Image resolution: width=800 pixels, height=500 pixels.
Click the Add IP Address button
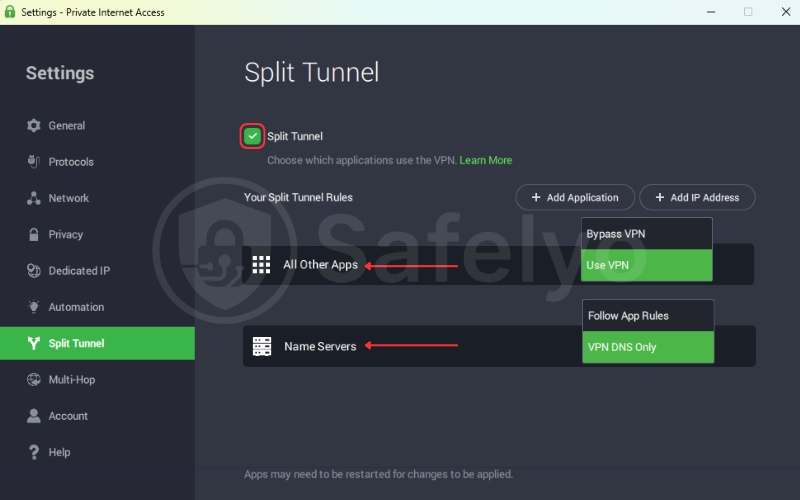(697, 197)
